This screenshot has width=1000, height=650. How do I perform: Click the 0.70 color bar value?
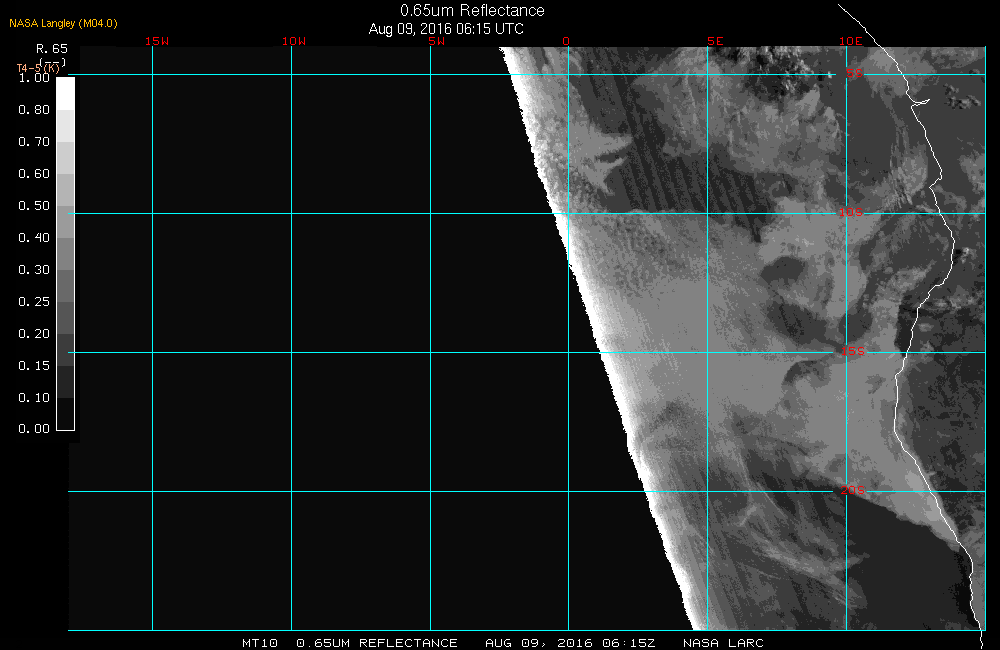pyautogui.click(x=34, y=142)
